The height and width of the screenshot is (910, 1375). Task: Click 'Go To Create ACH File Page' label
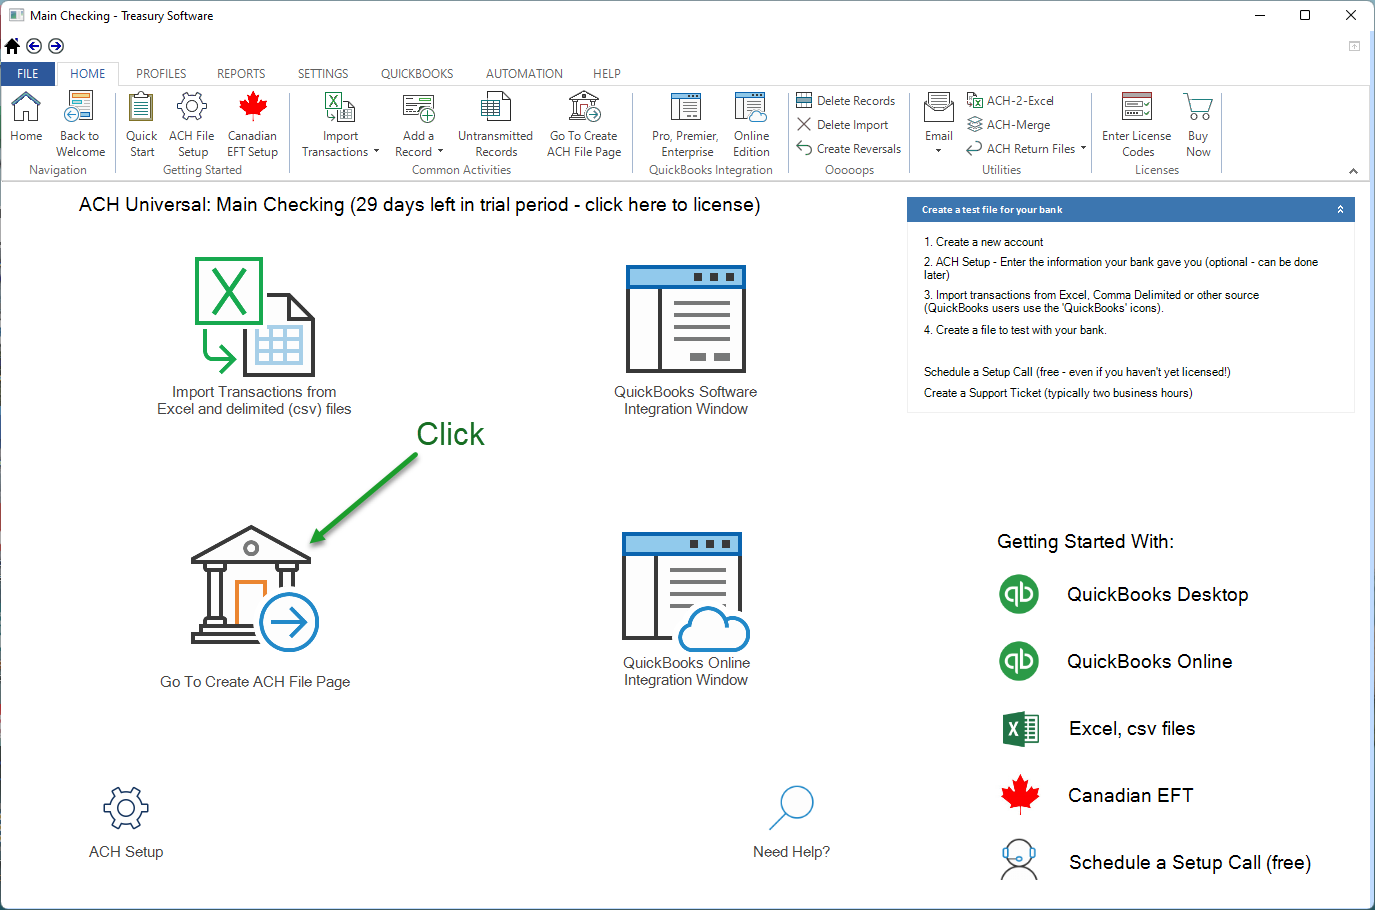[x=255, y=682]
